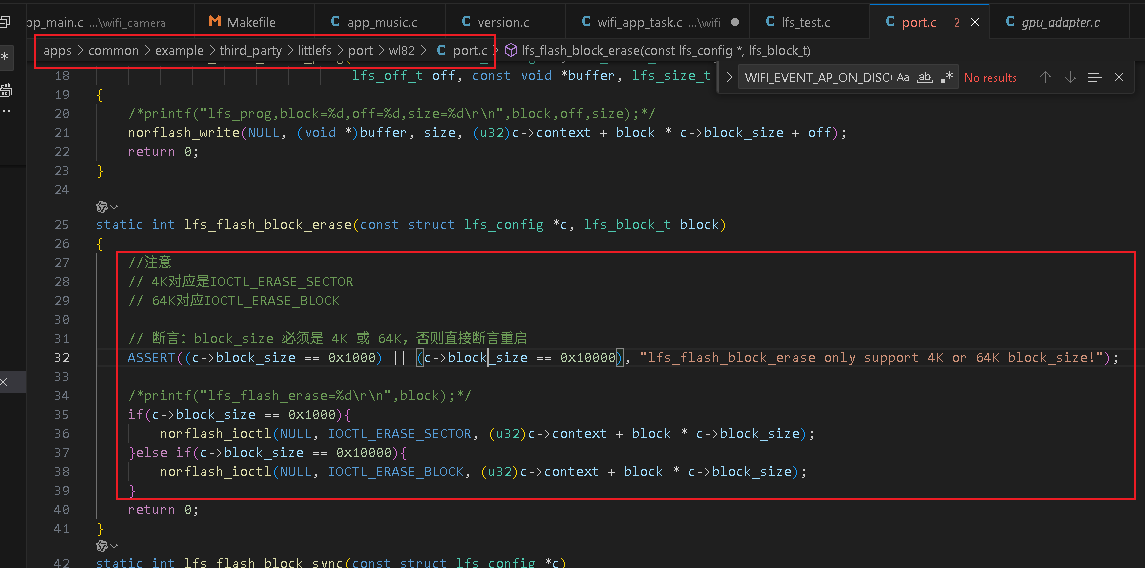
Task: Switch to the app_music.c tab
Action: pyautogui.click(x=373, y=23)
